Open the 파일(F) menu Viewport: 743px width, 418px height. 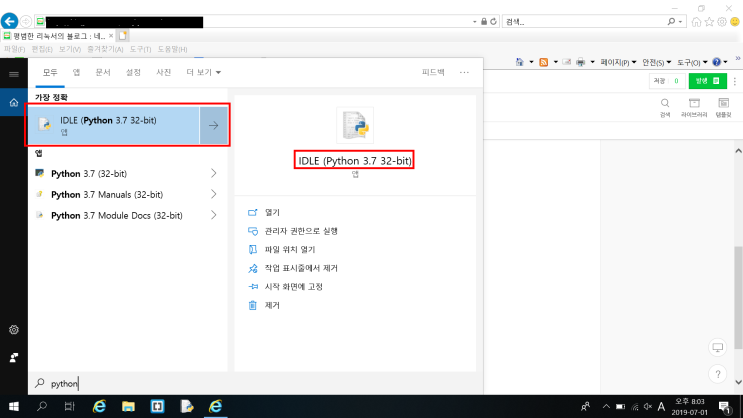15,49
